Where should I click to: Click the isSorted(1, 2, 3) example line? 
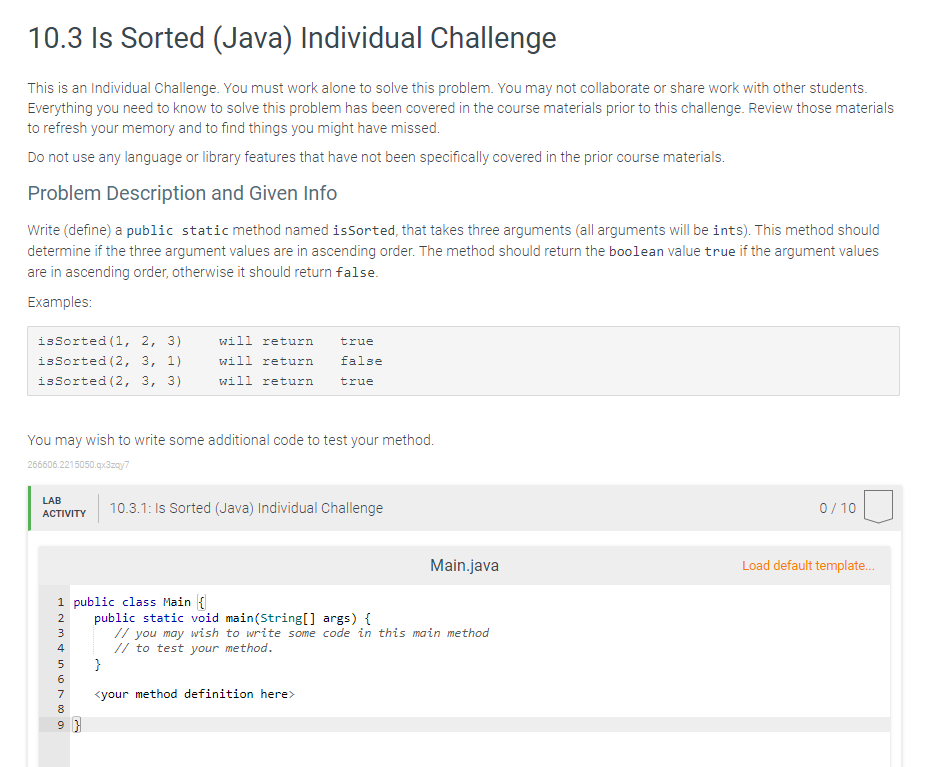click(x=110, y=340)
